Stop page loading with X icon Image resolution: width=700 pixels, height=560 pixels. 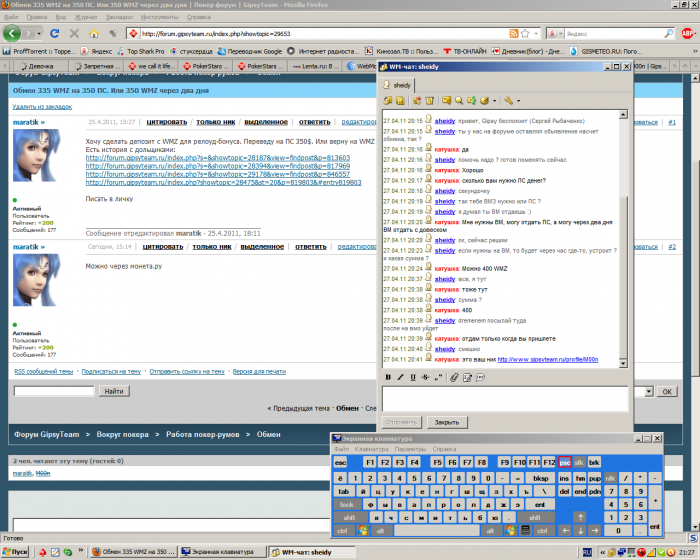coord(74,33)
